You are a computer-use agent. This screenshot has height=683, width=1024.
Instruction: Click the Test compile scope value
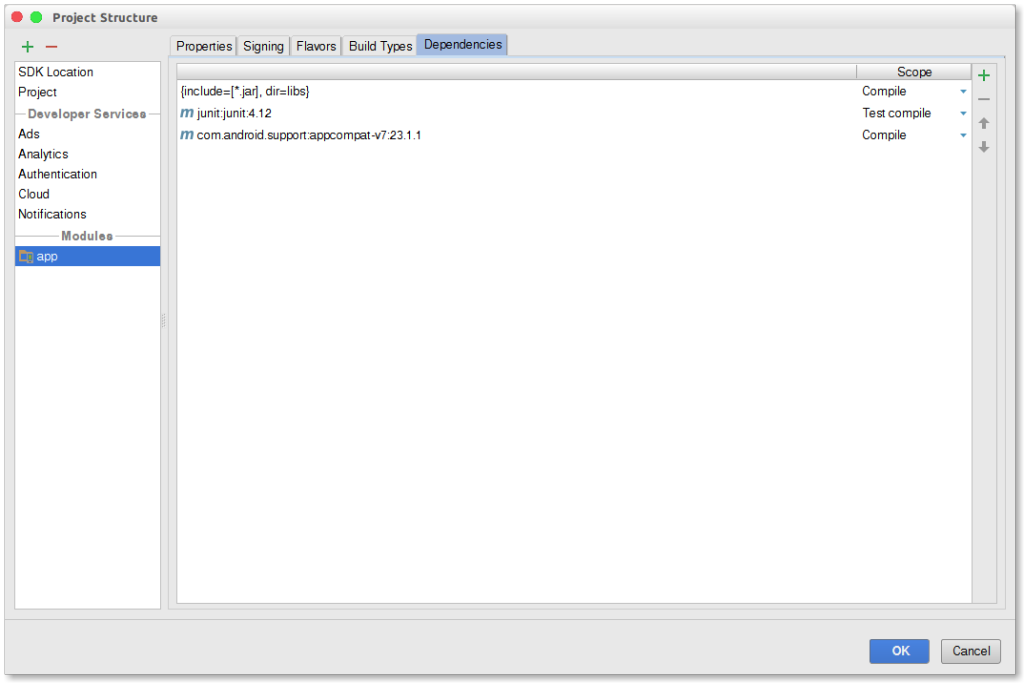[x=896, y=113]
